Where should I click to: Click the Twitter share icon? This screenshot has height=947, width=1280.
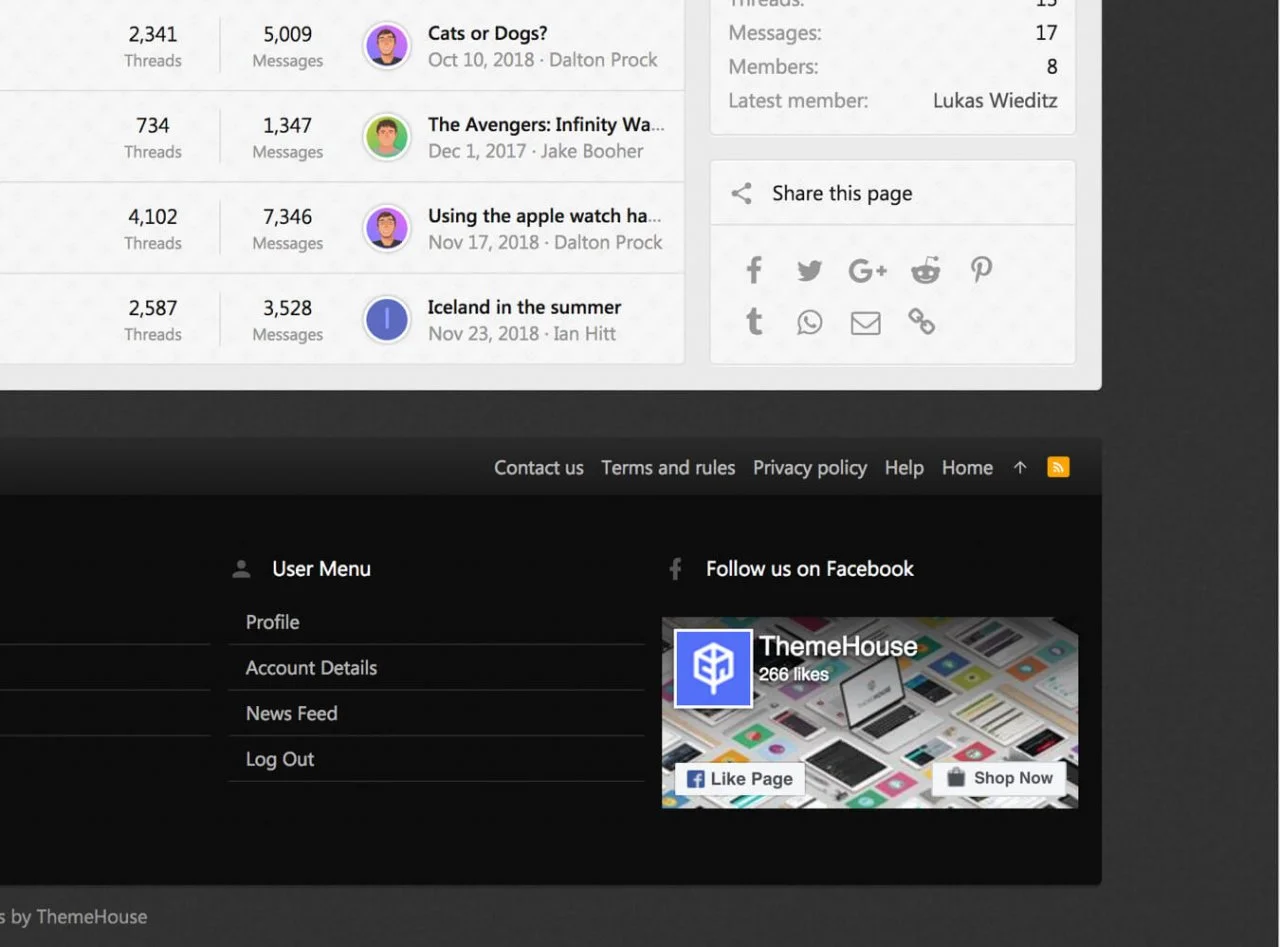point(809,270)
